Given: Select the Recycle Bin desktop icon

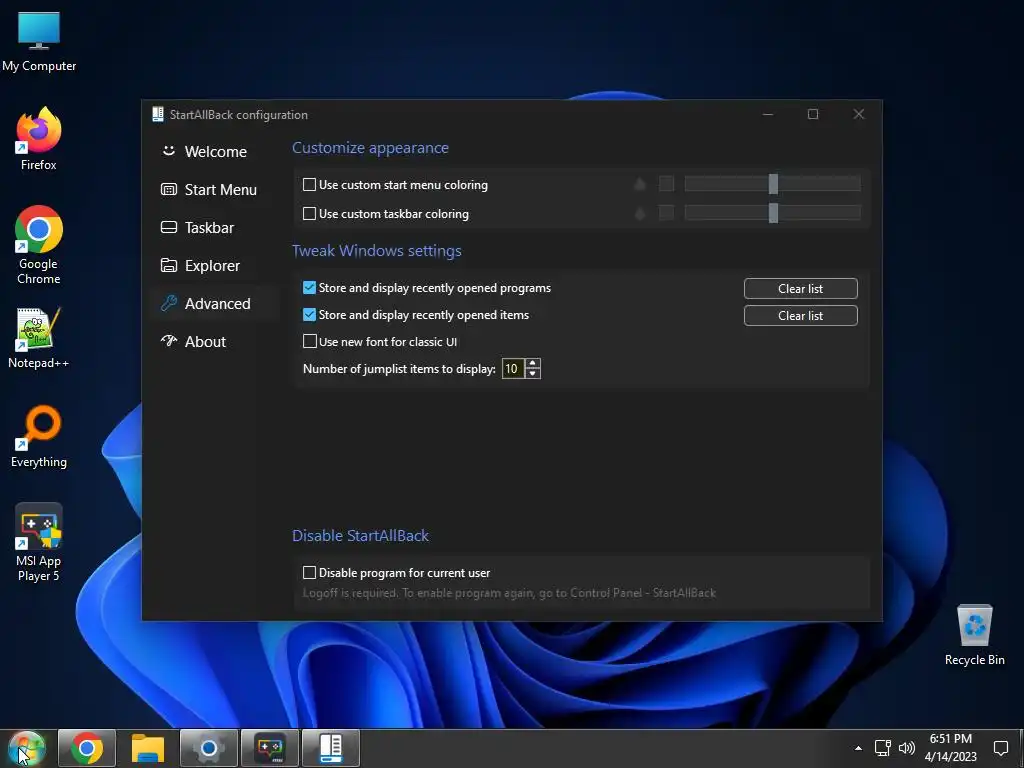Looking at the screenshot, I should tap(974, 635).
